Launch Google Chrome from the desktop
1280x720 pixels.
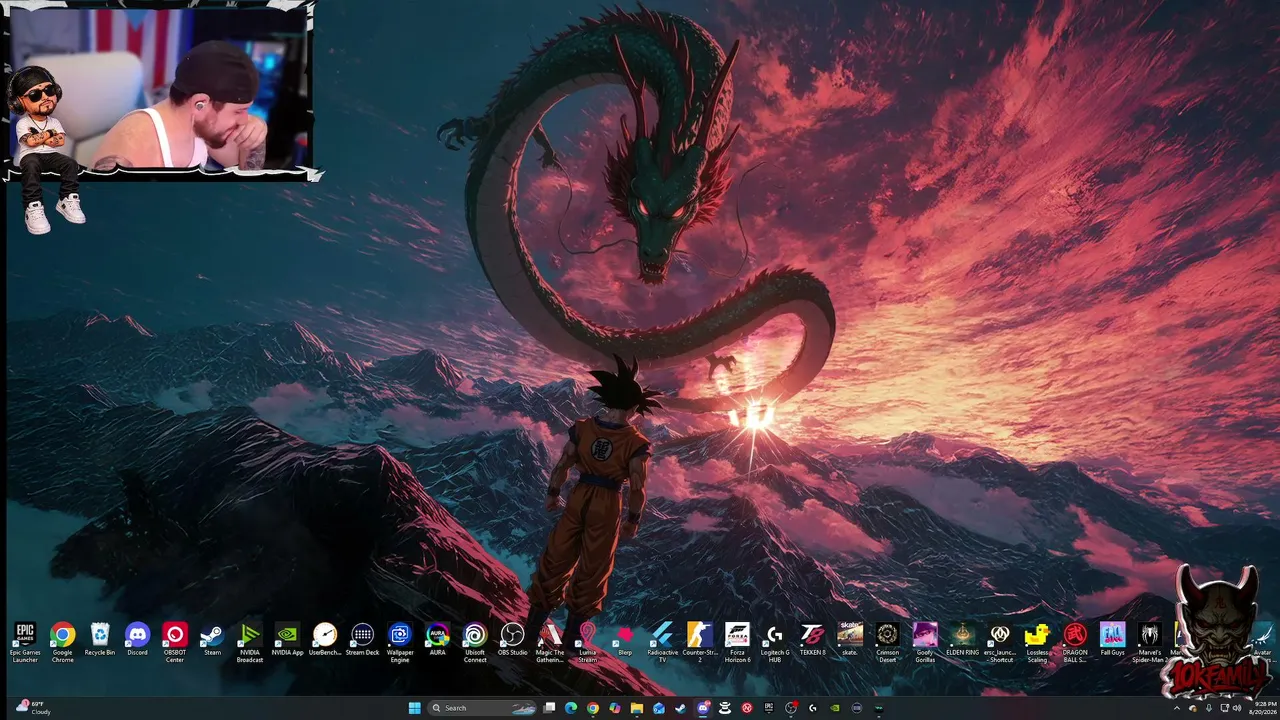pos(63,641)
